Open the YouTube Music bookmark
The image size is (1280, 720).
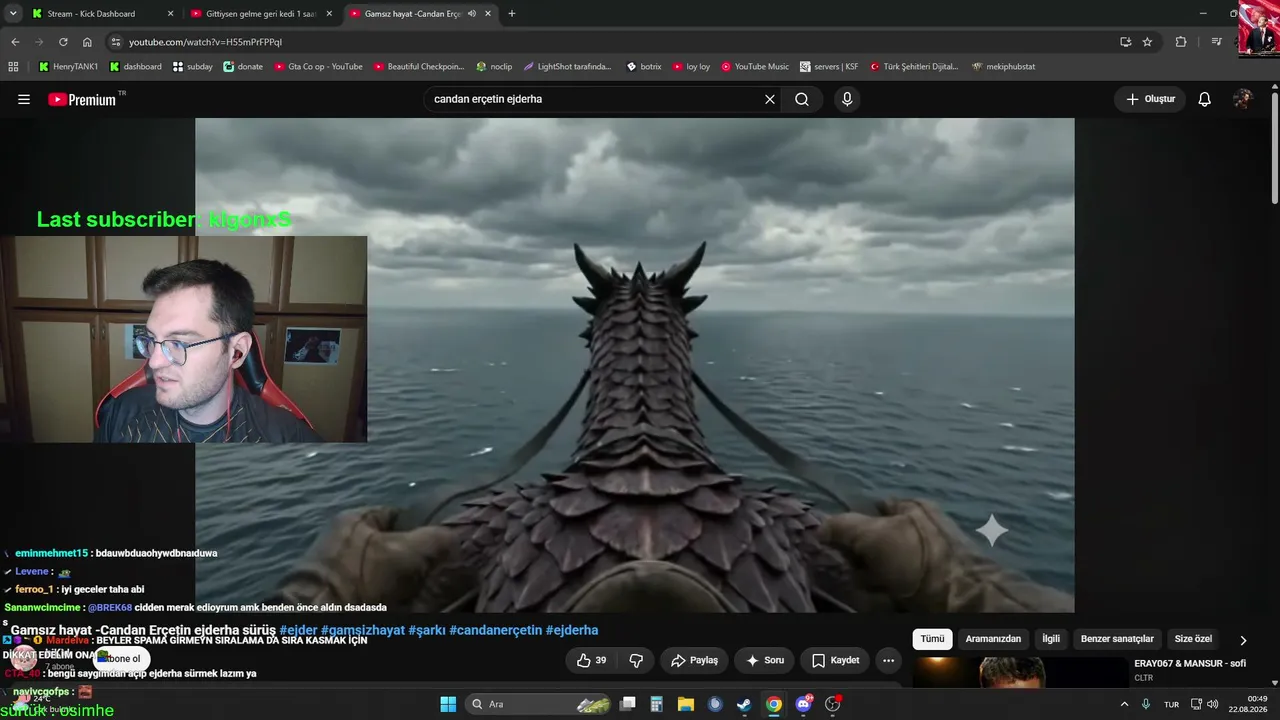(x=755, y=67)
